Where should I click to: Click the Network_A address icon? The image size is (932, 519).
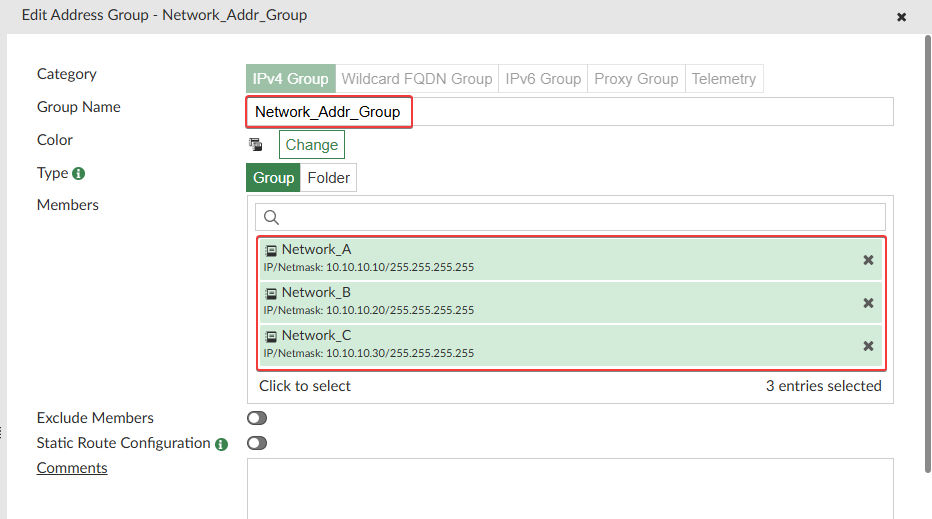(271, 250)
